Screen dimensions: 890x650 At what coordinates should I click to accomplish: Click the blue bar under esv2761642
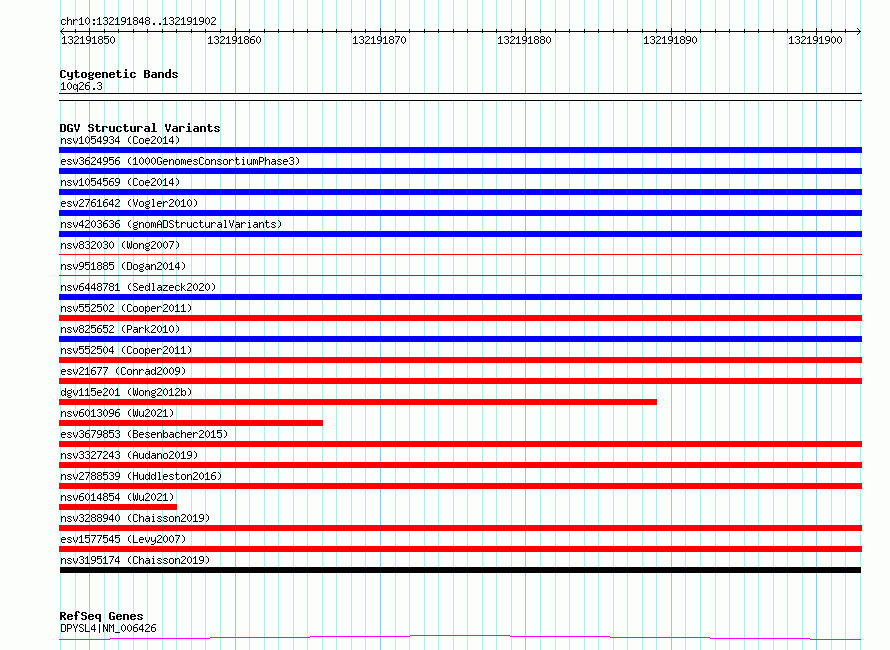click(460, 213)
